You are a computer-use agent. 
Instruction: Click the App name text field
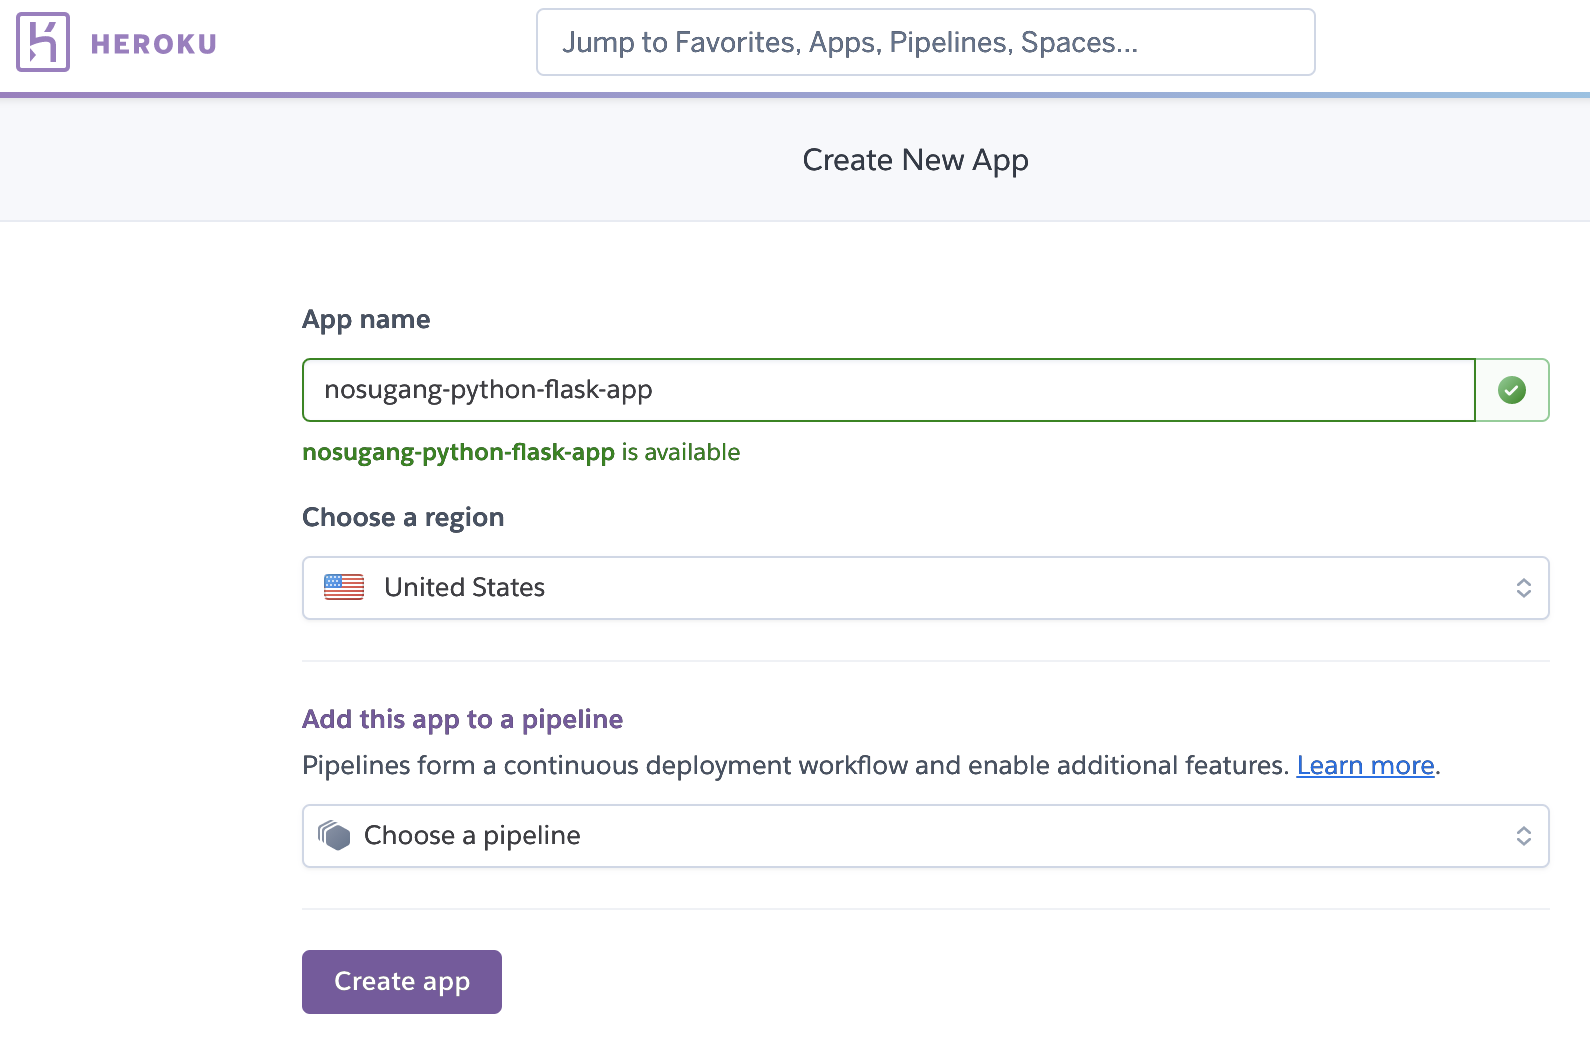(888, 390)
